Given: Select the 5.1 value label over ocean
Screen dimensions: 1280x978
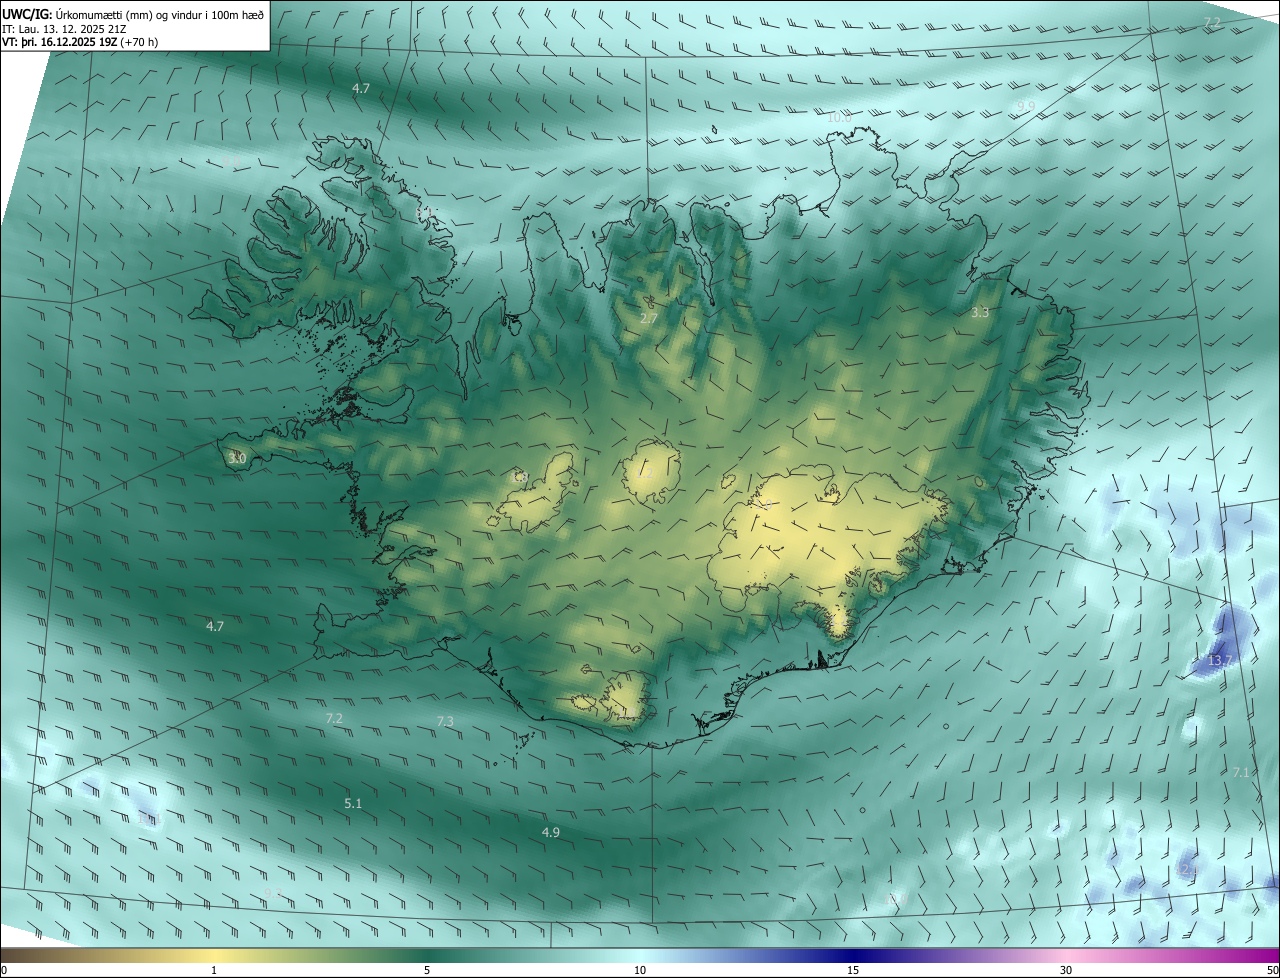Looking at the screenshot, I should 353,803.
